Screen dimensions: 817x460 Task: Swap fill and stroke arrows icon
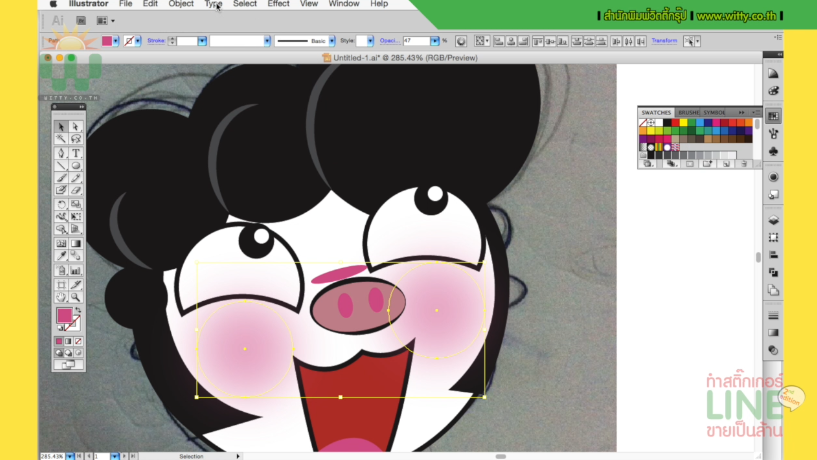pos(78,310)
